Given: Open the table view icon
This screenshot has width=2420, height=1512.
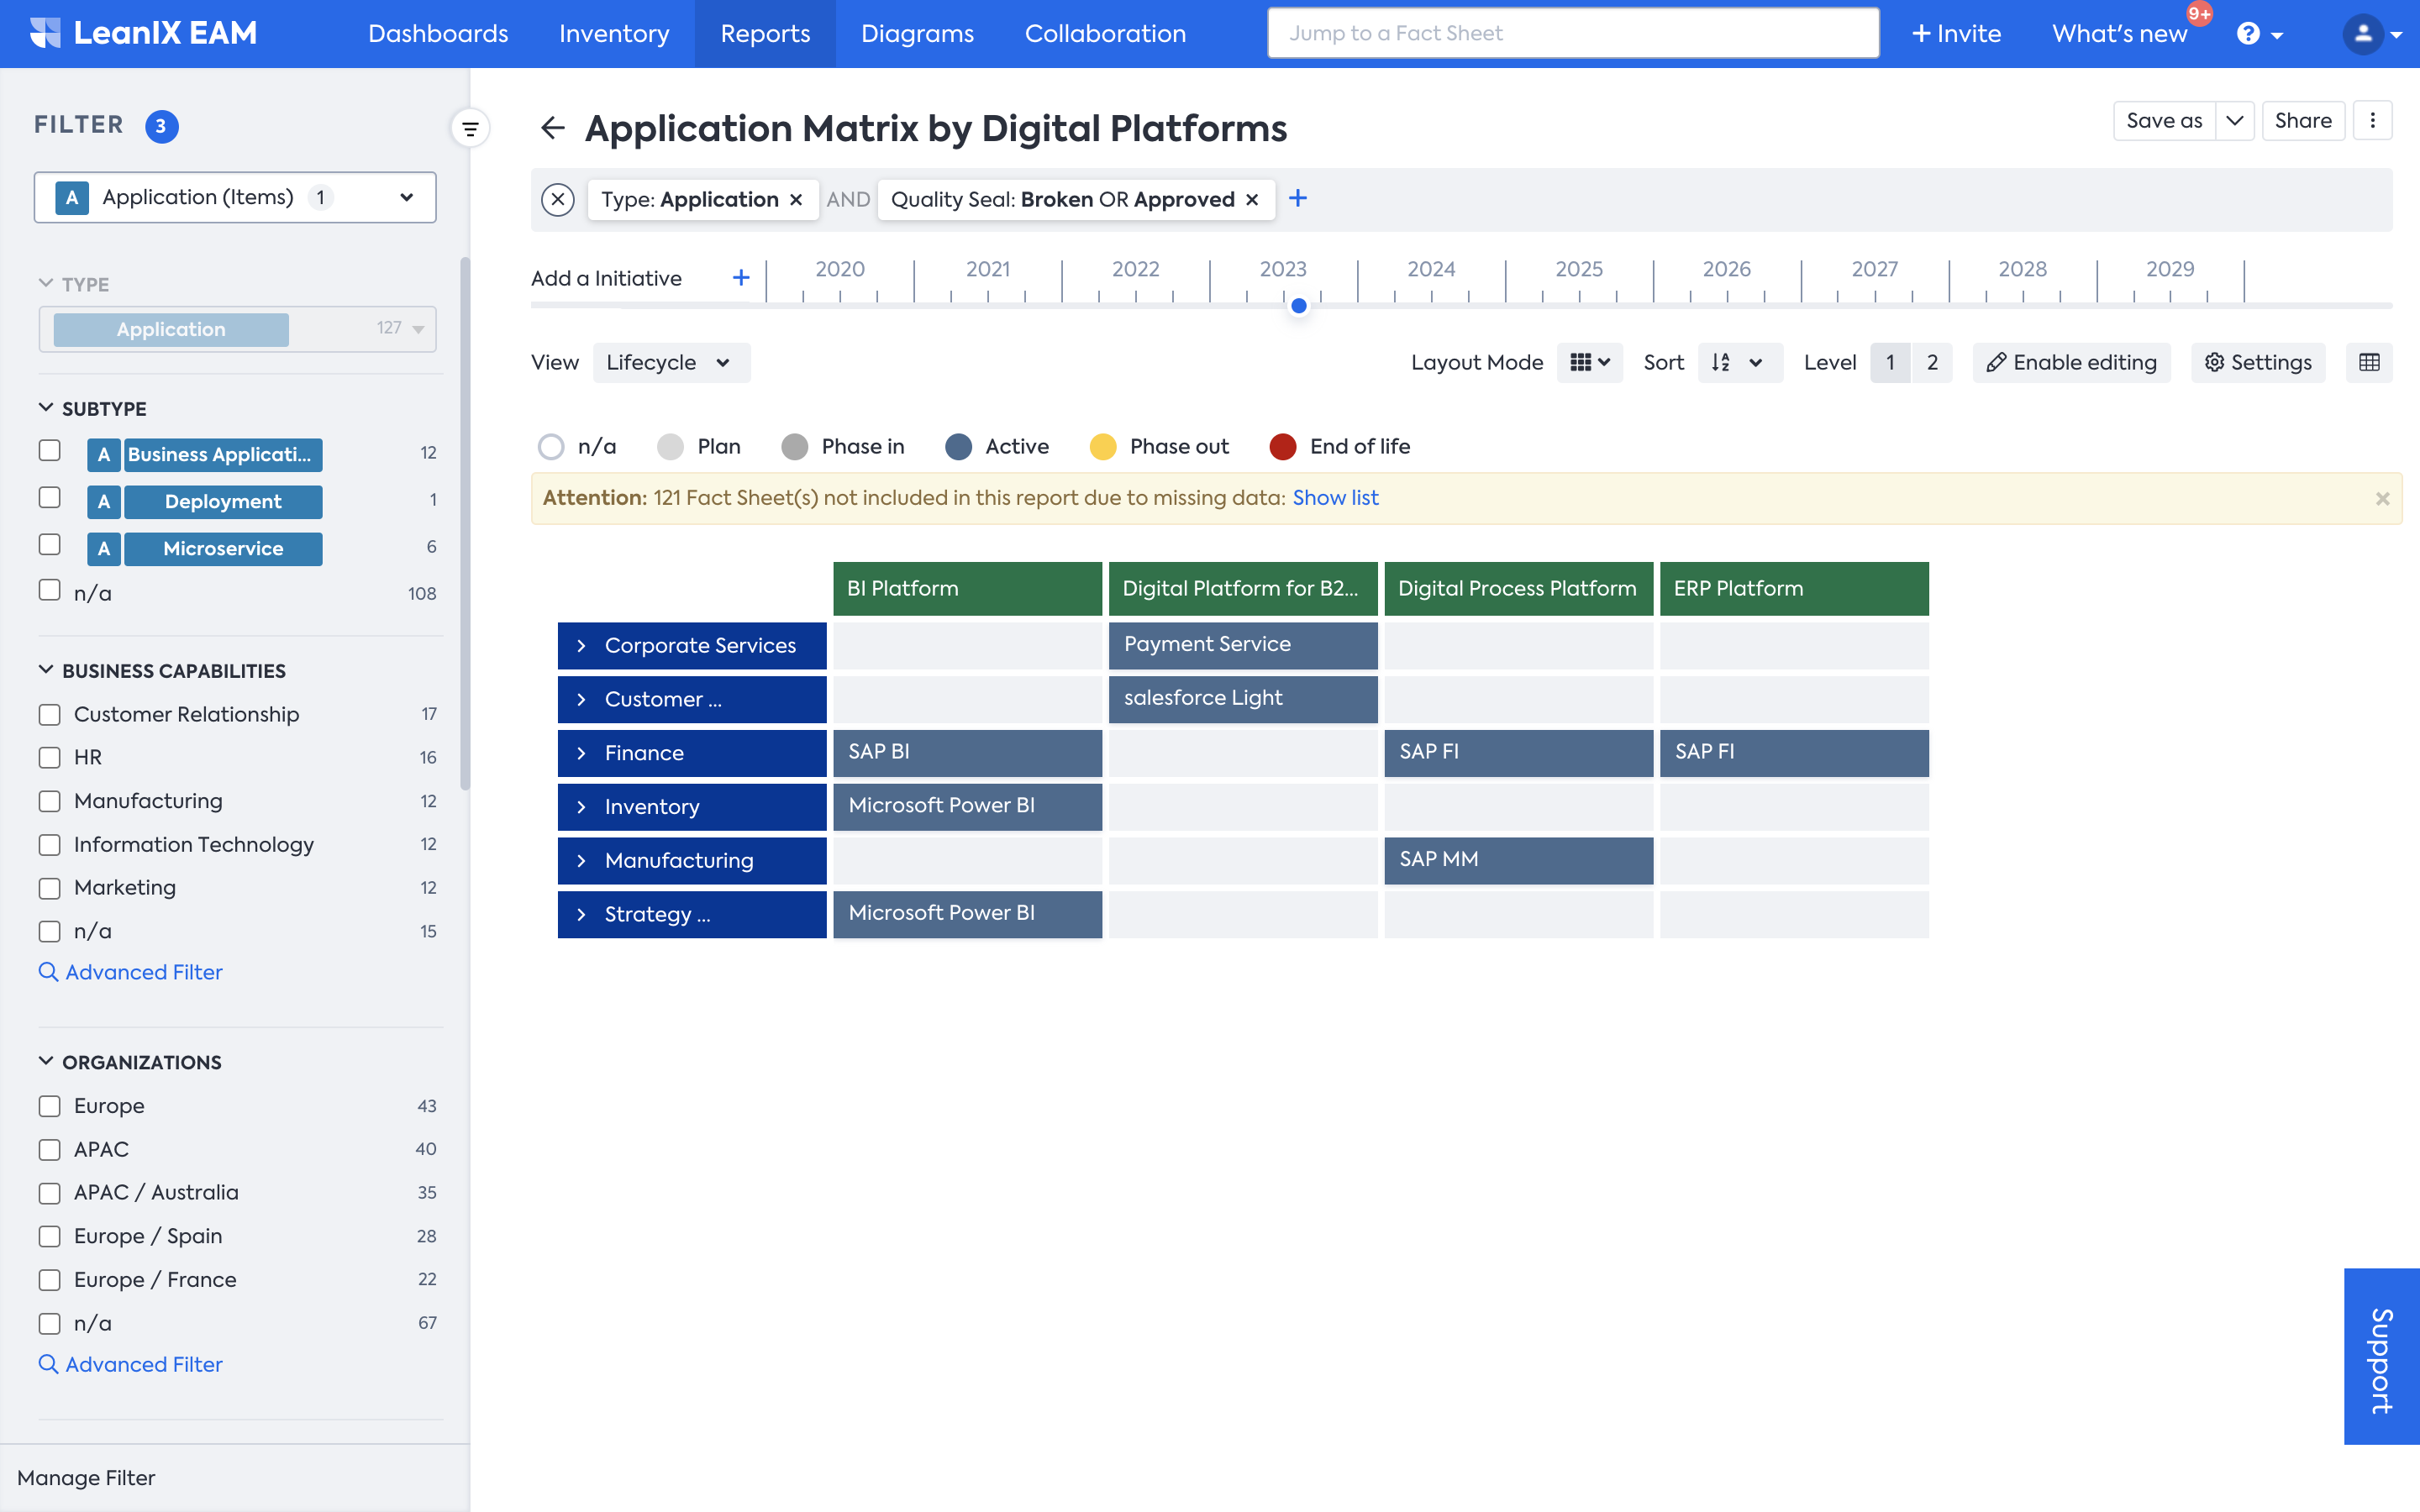Looking at the screenshot, I should [x=2368, y=362].
